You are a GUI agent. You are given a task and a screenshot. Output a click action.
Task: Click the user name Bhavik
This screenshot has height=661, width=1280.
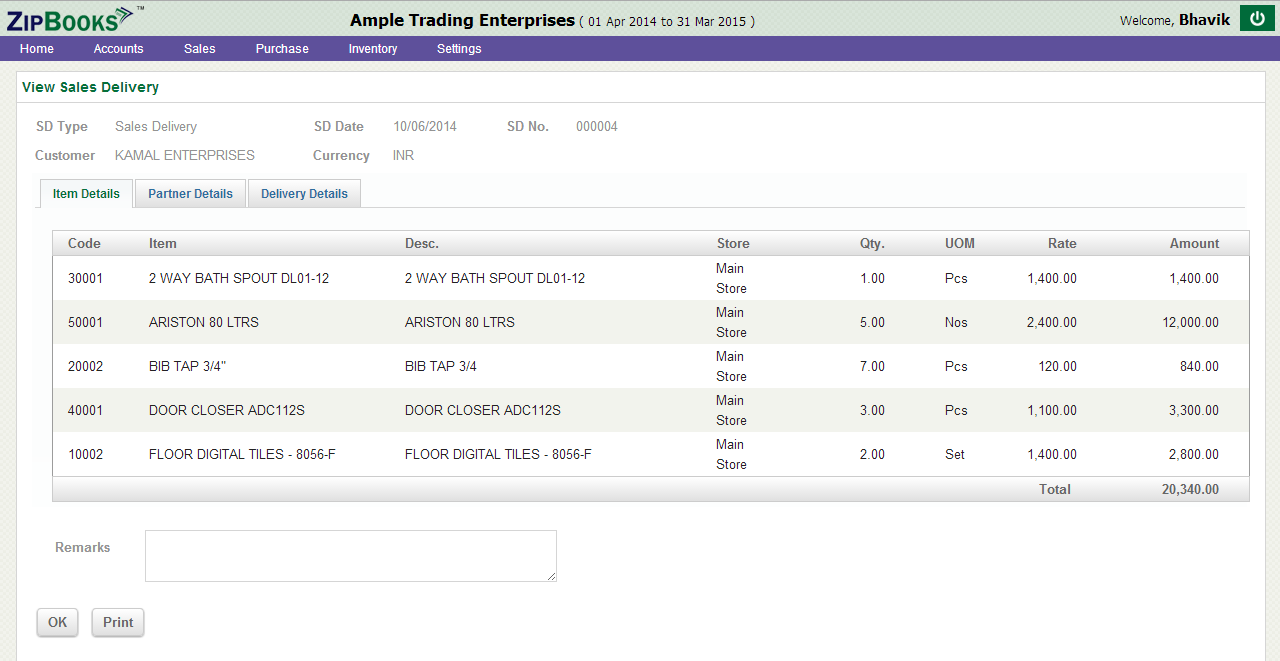click(x=1204, y=20)
